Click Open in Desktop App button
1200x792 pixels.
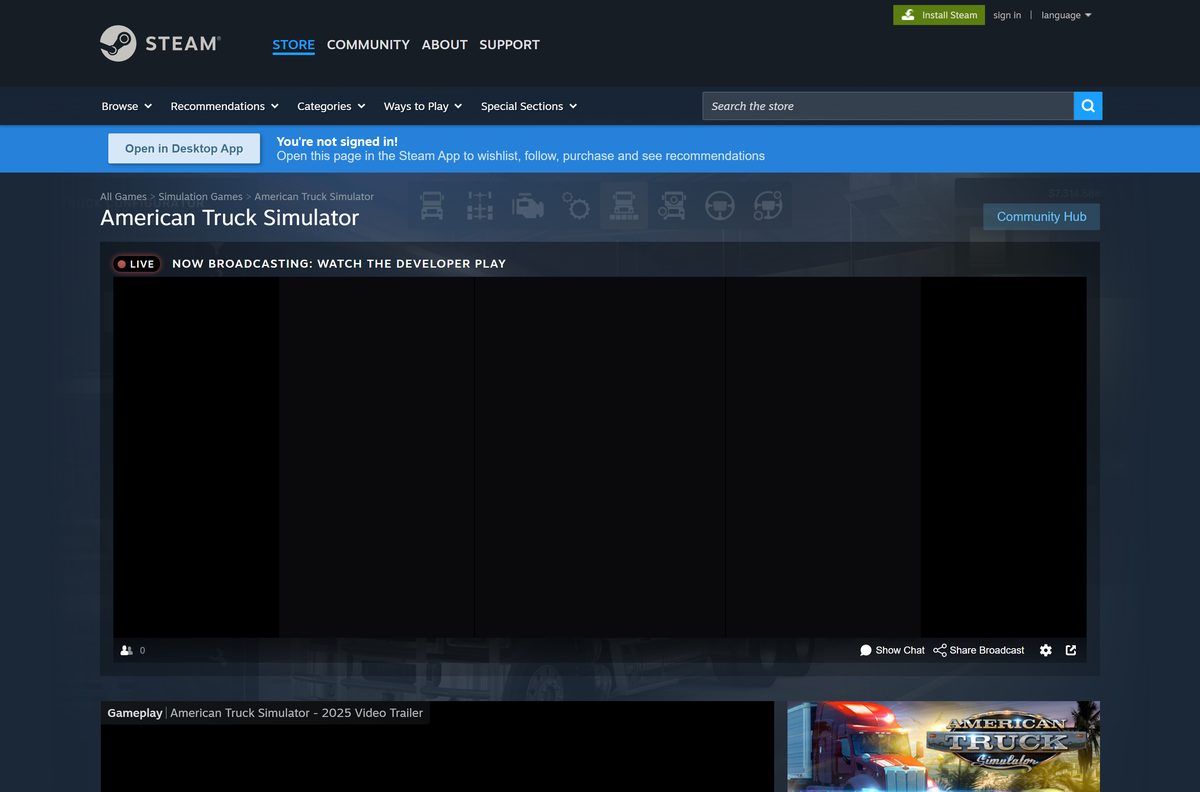point(184,148)
